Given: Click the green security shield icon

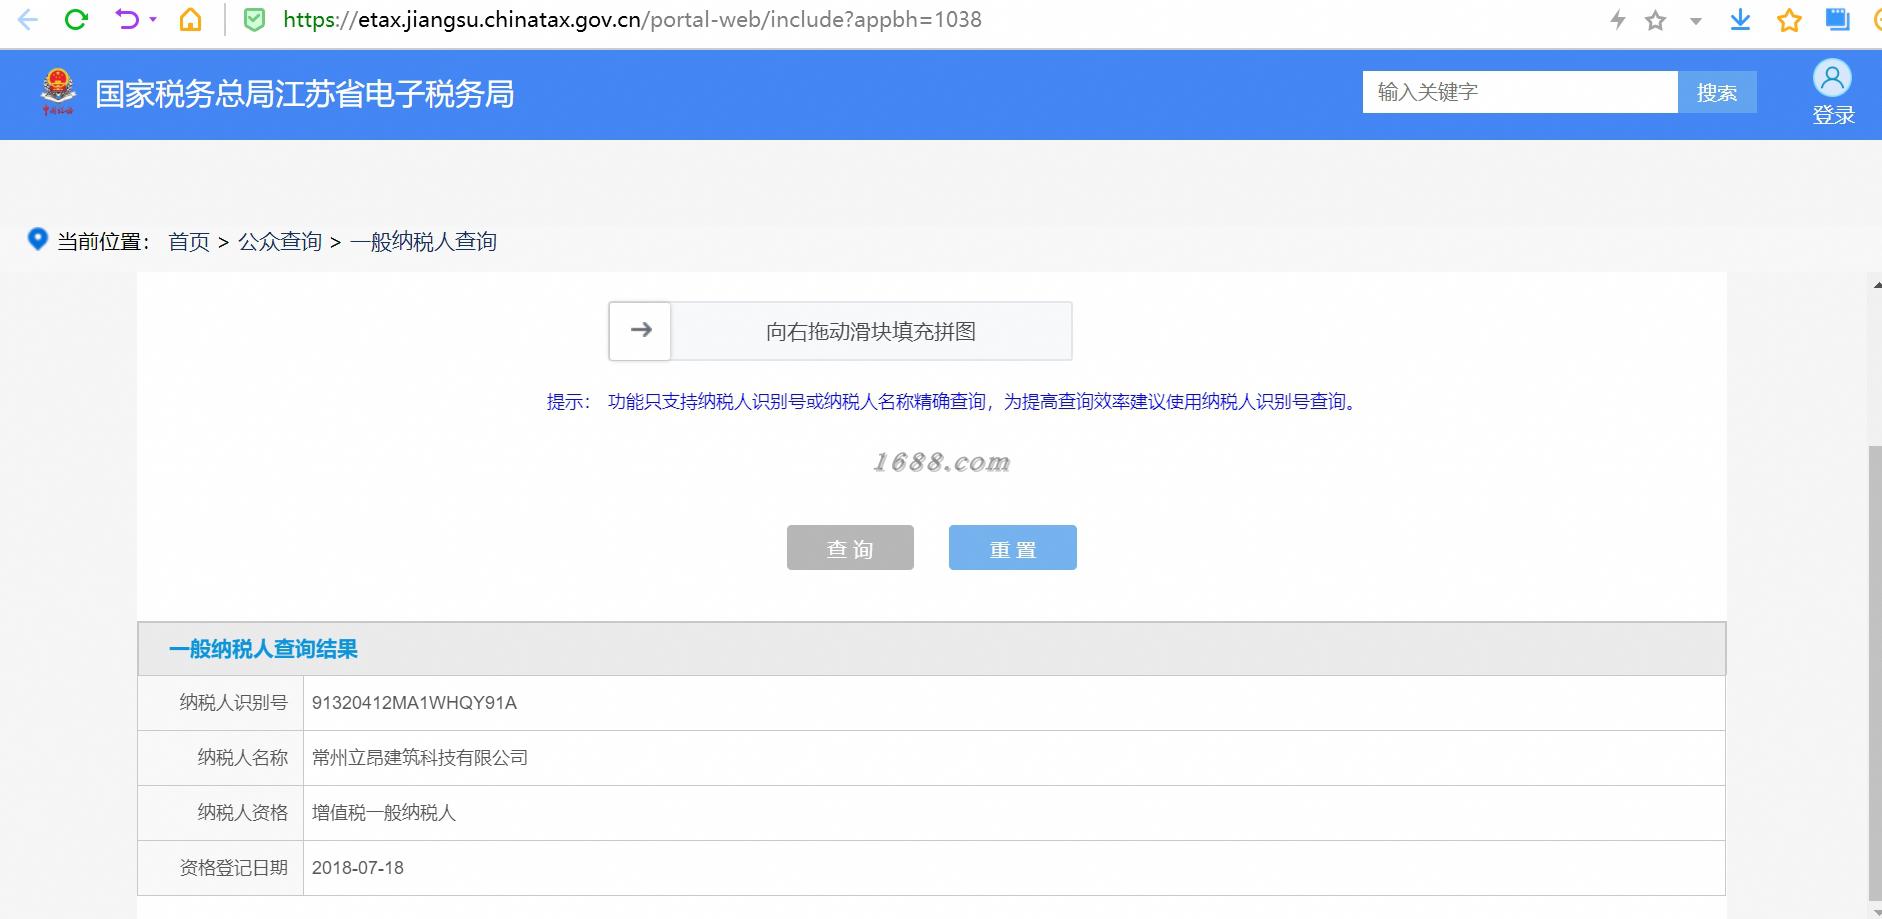Looking at the screenshot, I should click(255, 19).
